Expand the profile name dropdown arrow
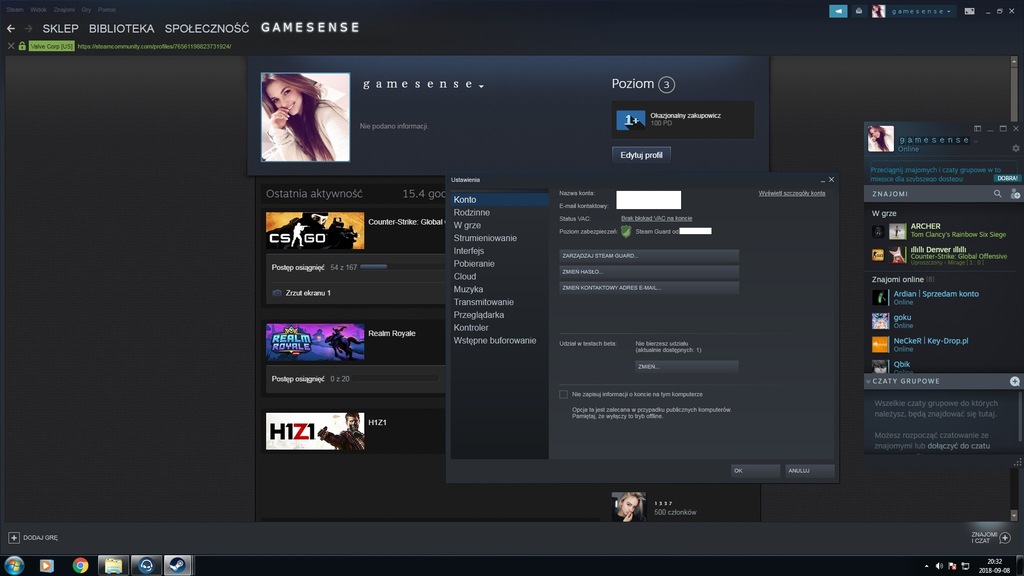This screenshot has height=576, width=1024. click(x=481, y=86)
